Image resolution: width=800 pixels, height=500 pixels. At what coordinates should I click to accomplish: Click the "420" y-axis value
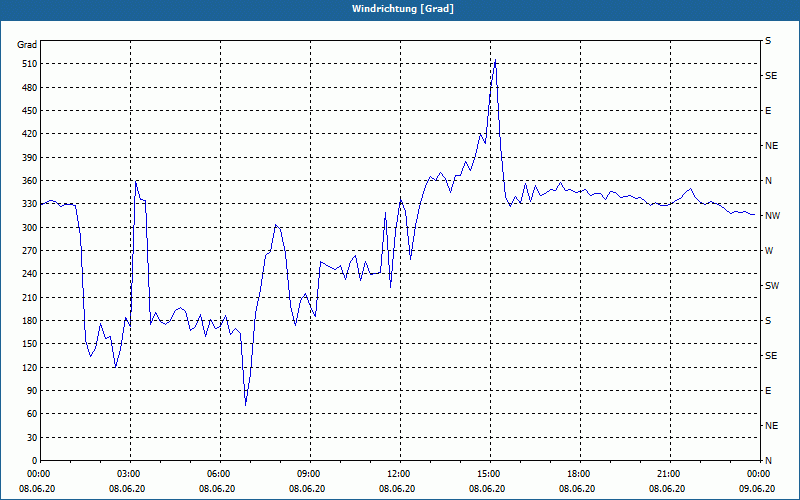click(30, 134)
